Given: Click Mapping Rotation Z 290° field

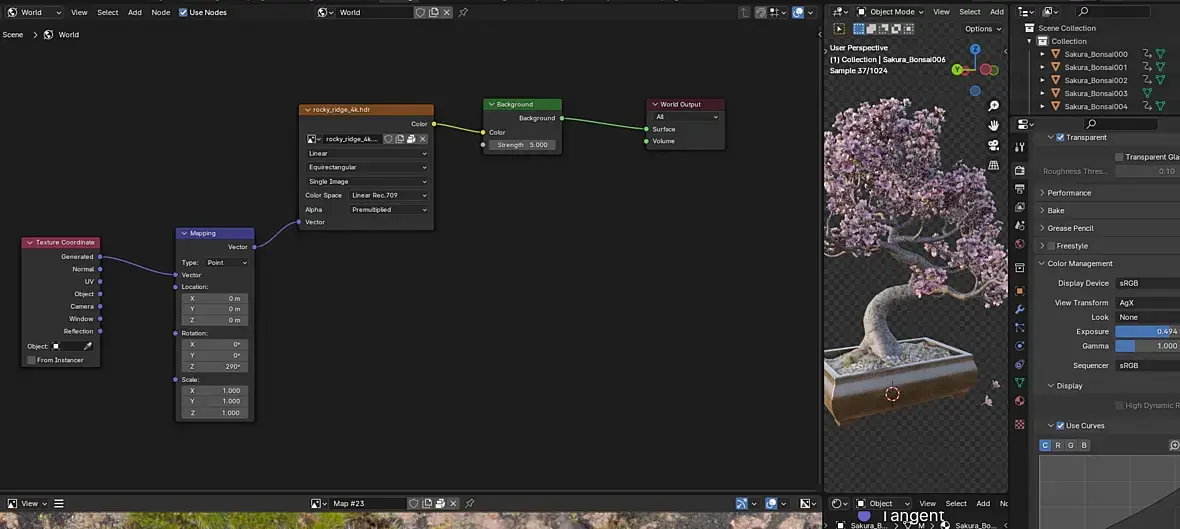Looking at the screenshot, I should 214,366.
